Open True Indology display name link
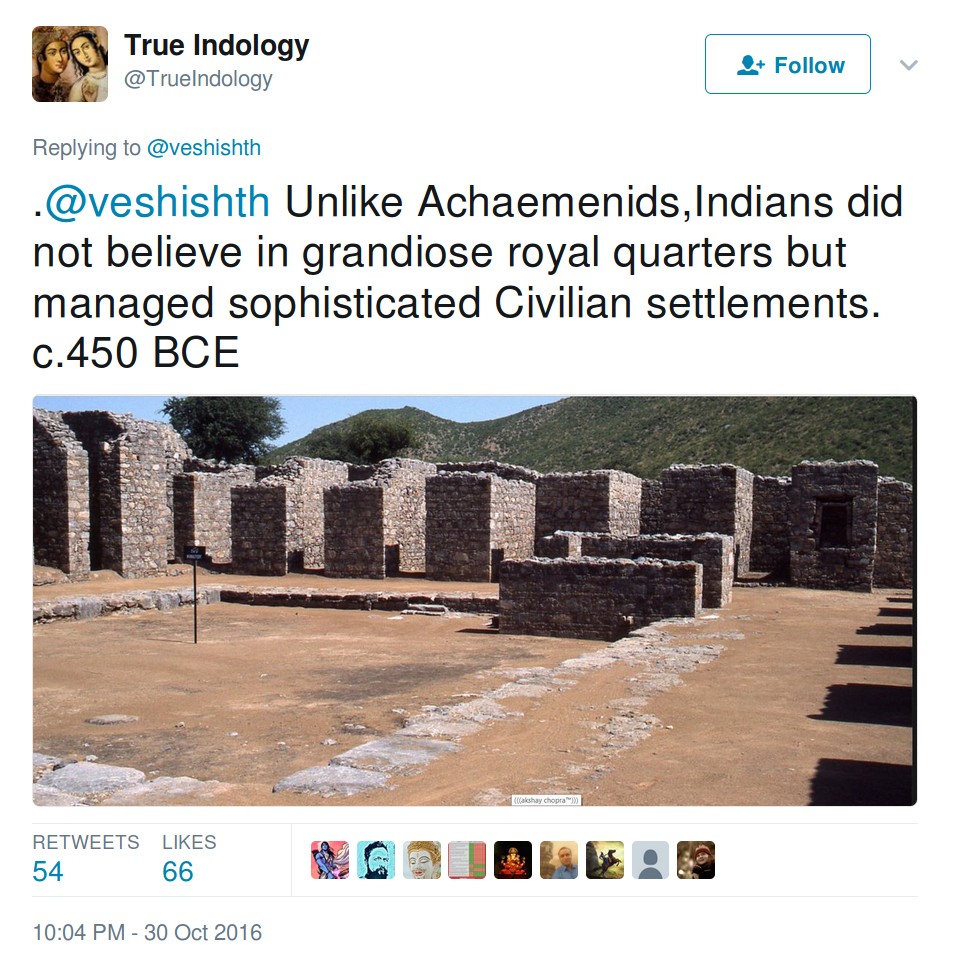Screen dimensions: 956x961 [216, 45]
